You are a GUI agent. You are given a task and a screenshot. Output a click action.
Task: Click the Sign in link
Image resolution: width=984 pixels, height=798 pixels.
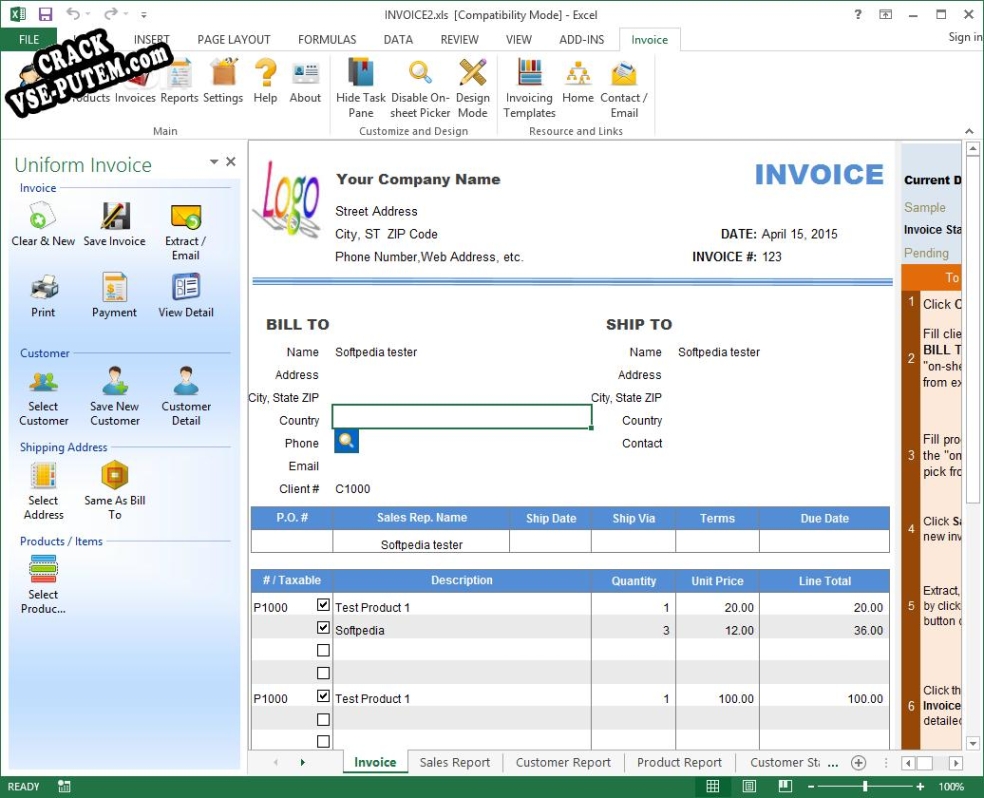point(965,37)
